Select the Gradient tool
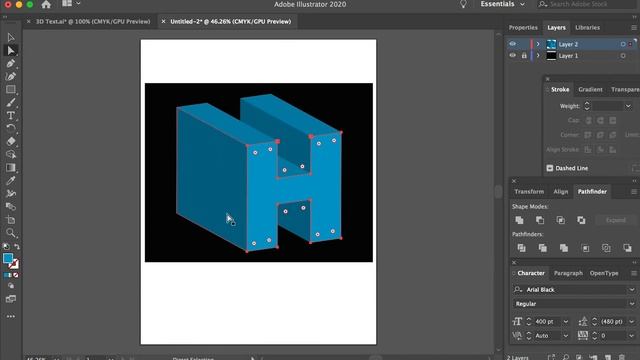The width and height of the screenshot is (640, 360). [x=11, y=168]
